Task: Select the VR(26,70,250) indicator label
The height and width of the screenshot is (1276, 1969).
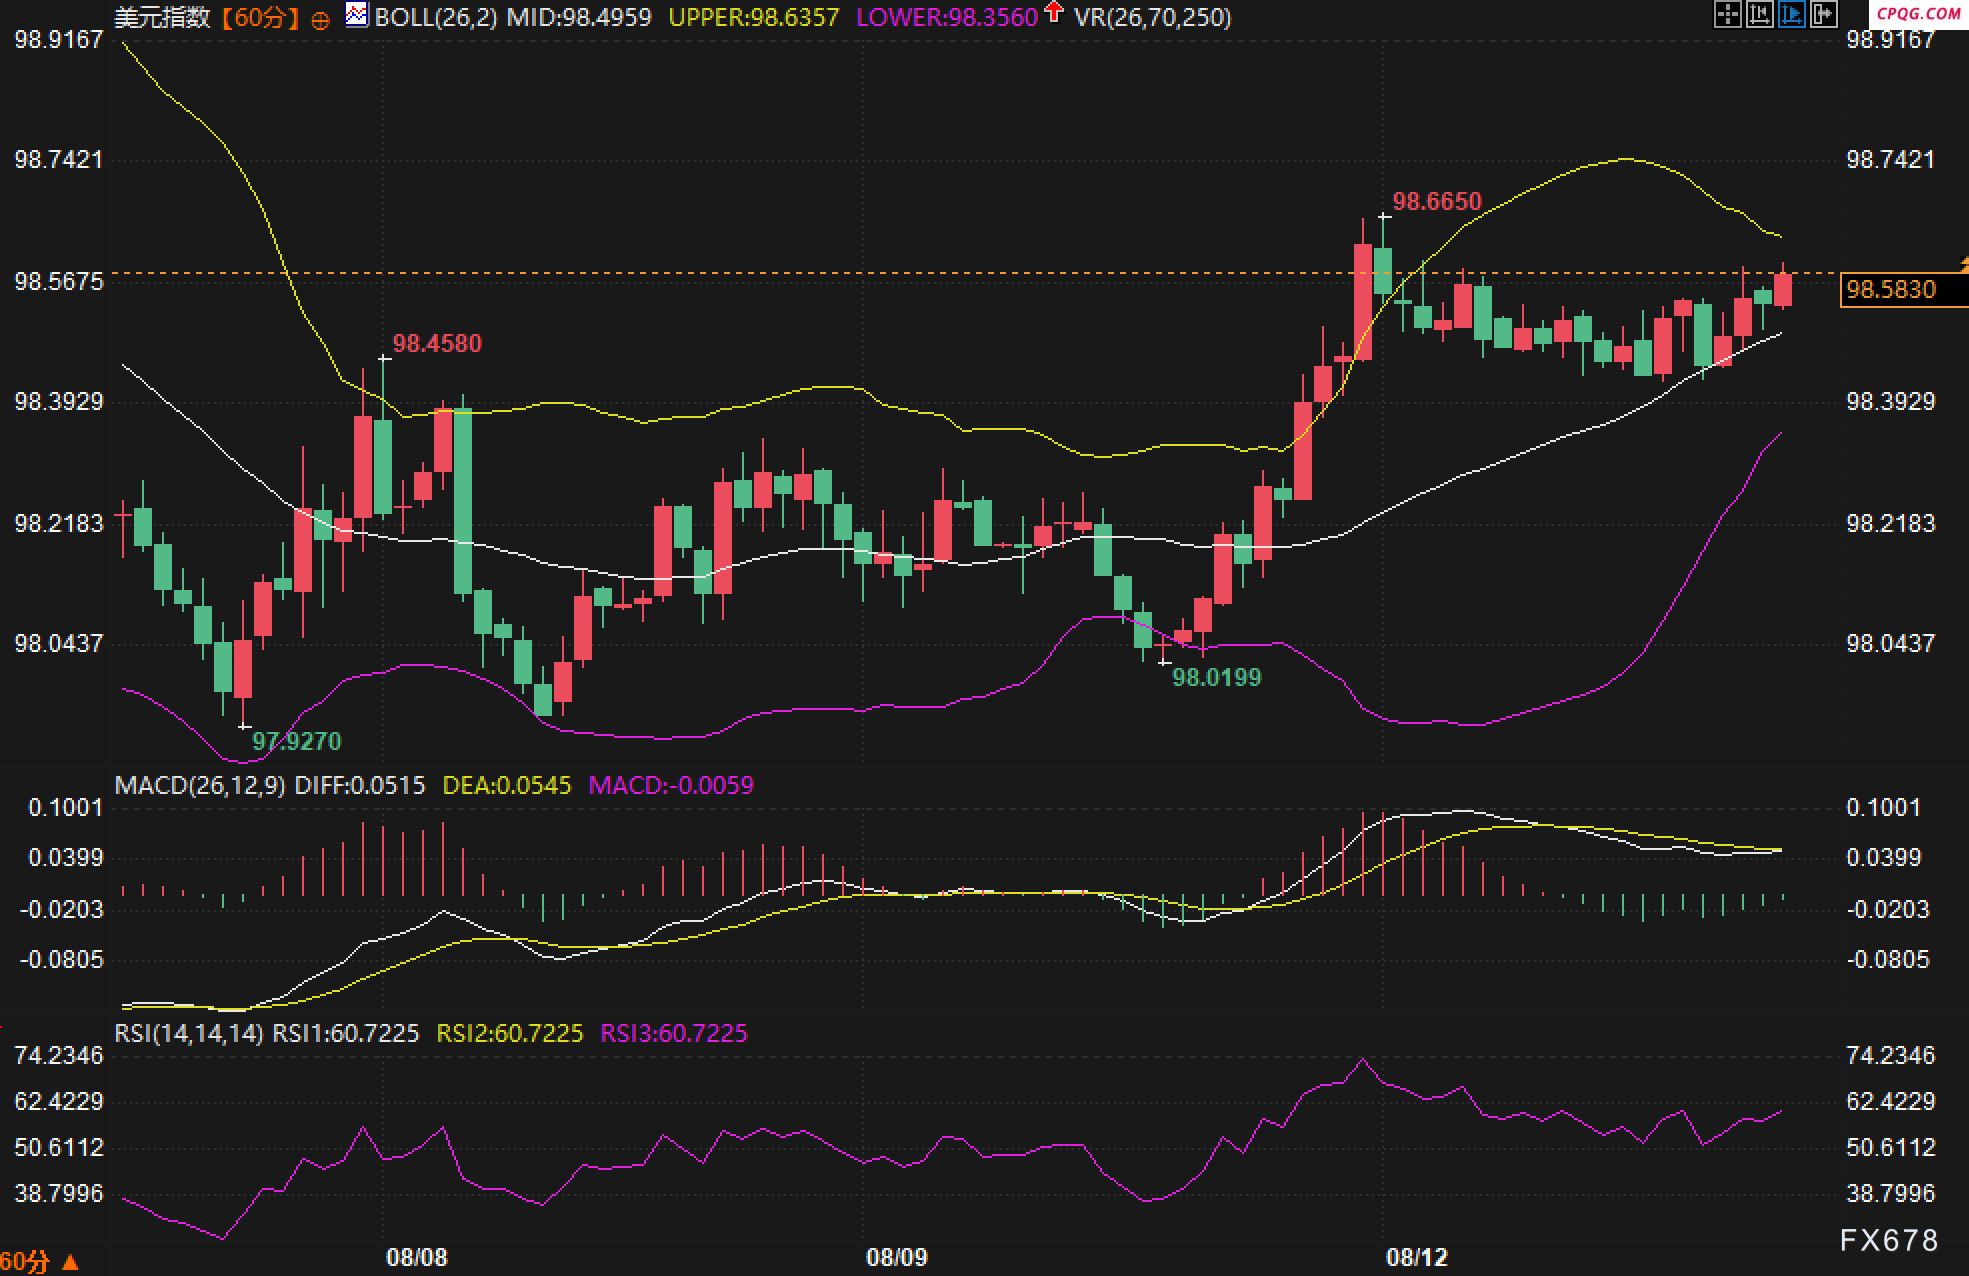Action: click(1152, 18)
